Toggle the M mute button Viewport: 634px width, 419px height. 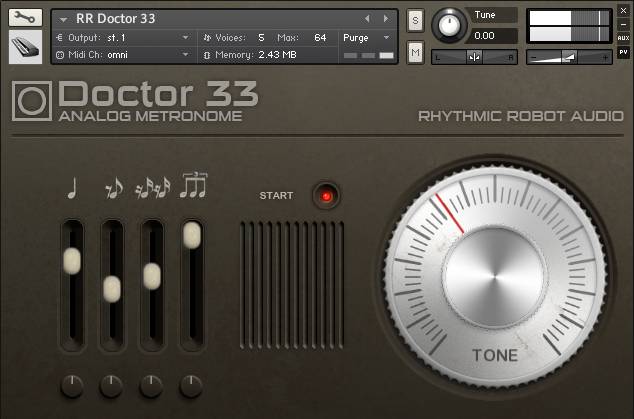coord(415,51)
